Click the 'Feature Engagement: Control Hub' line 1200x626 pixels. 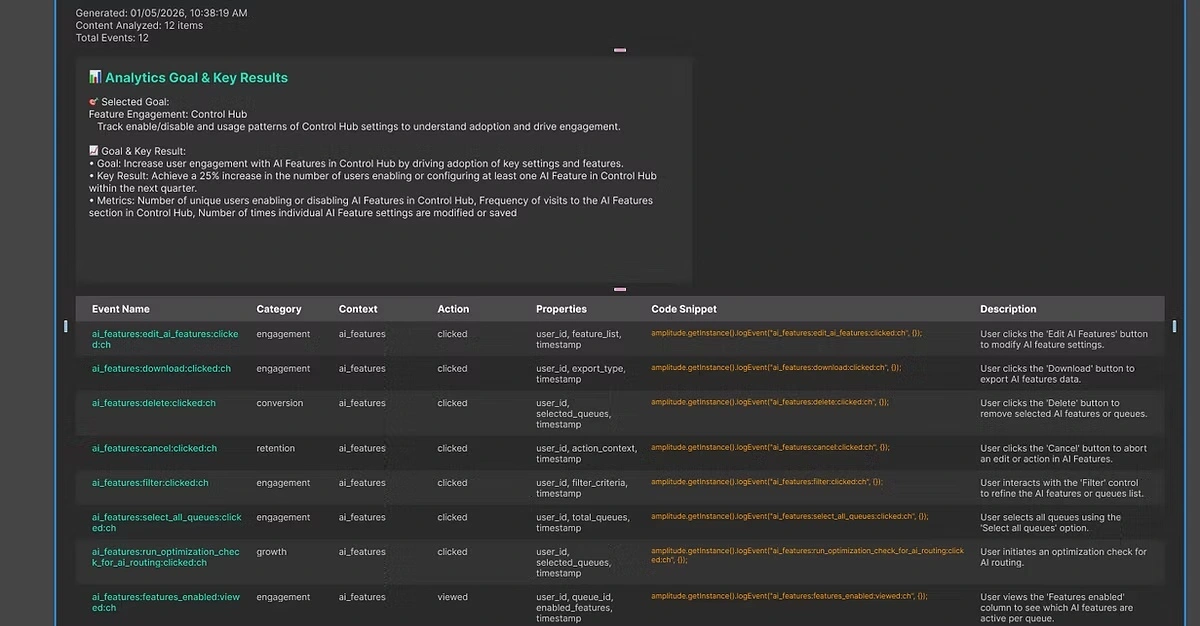pos(168,114)
